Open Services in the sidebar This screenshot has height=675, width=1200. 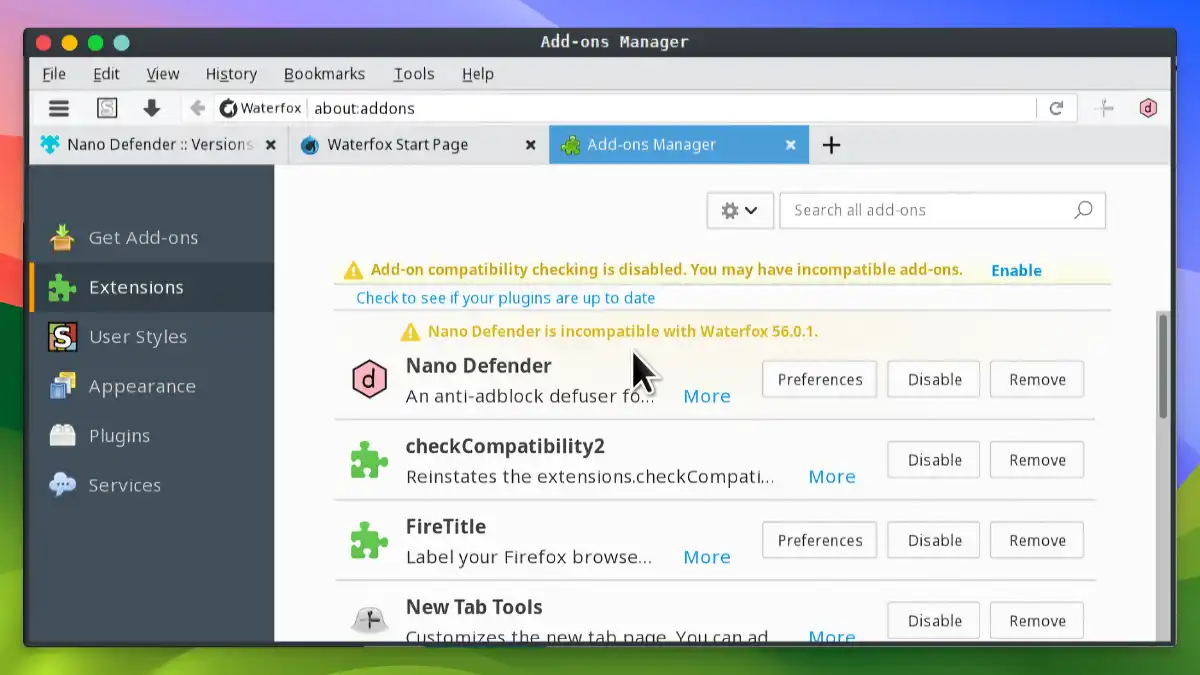(126, 485)
